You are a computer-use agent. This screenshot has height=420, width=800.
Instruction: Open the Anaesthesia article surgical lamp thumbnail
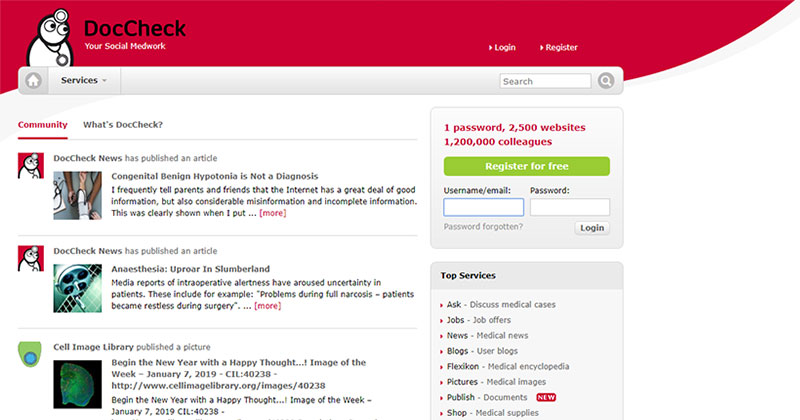(x=78, y=288)
